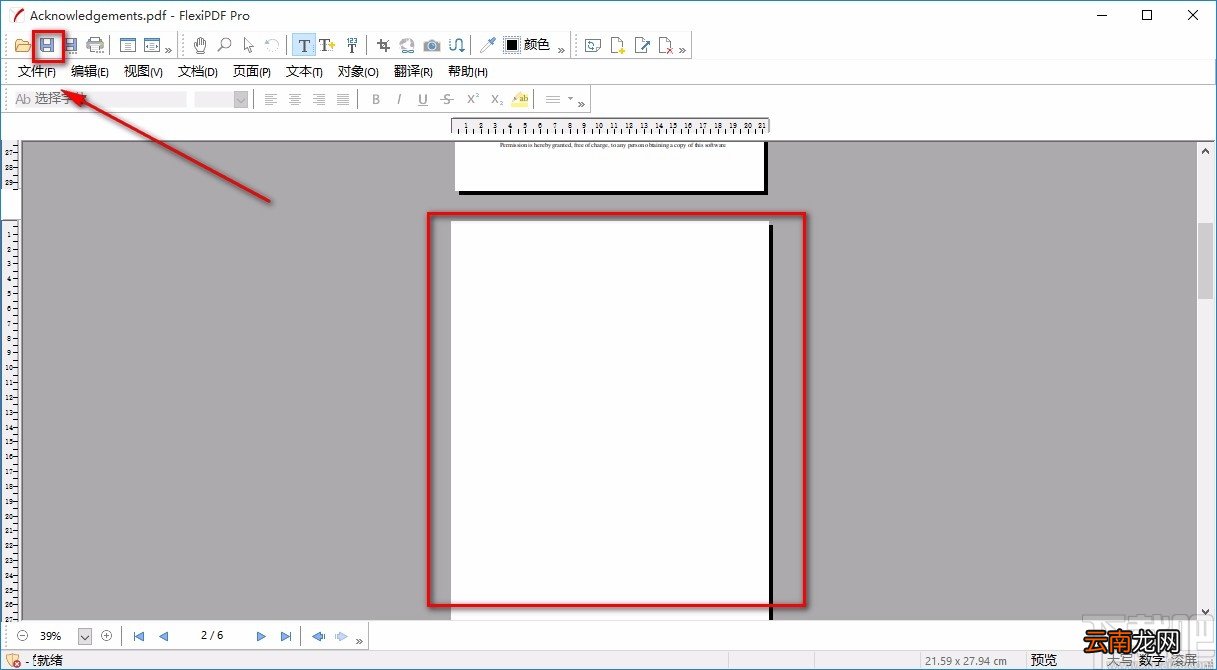The width and height of the screenshot is (1217, 670).
Task: Pick the eyedropper color tool
Action: (487, 45)
